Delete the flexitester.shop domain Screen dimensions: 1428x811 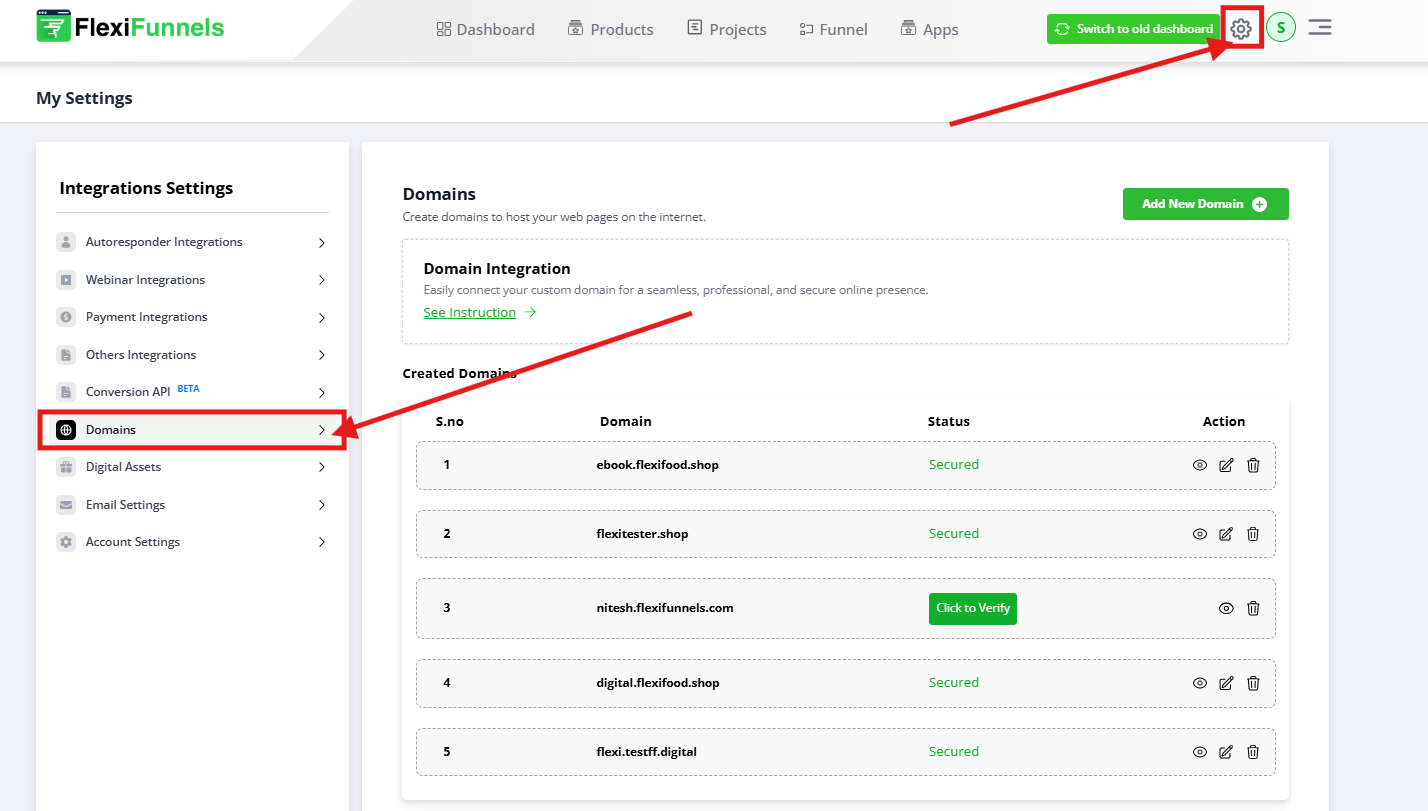[1253, 534]
